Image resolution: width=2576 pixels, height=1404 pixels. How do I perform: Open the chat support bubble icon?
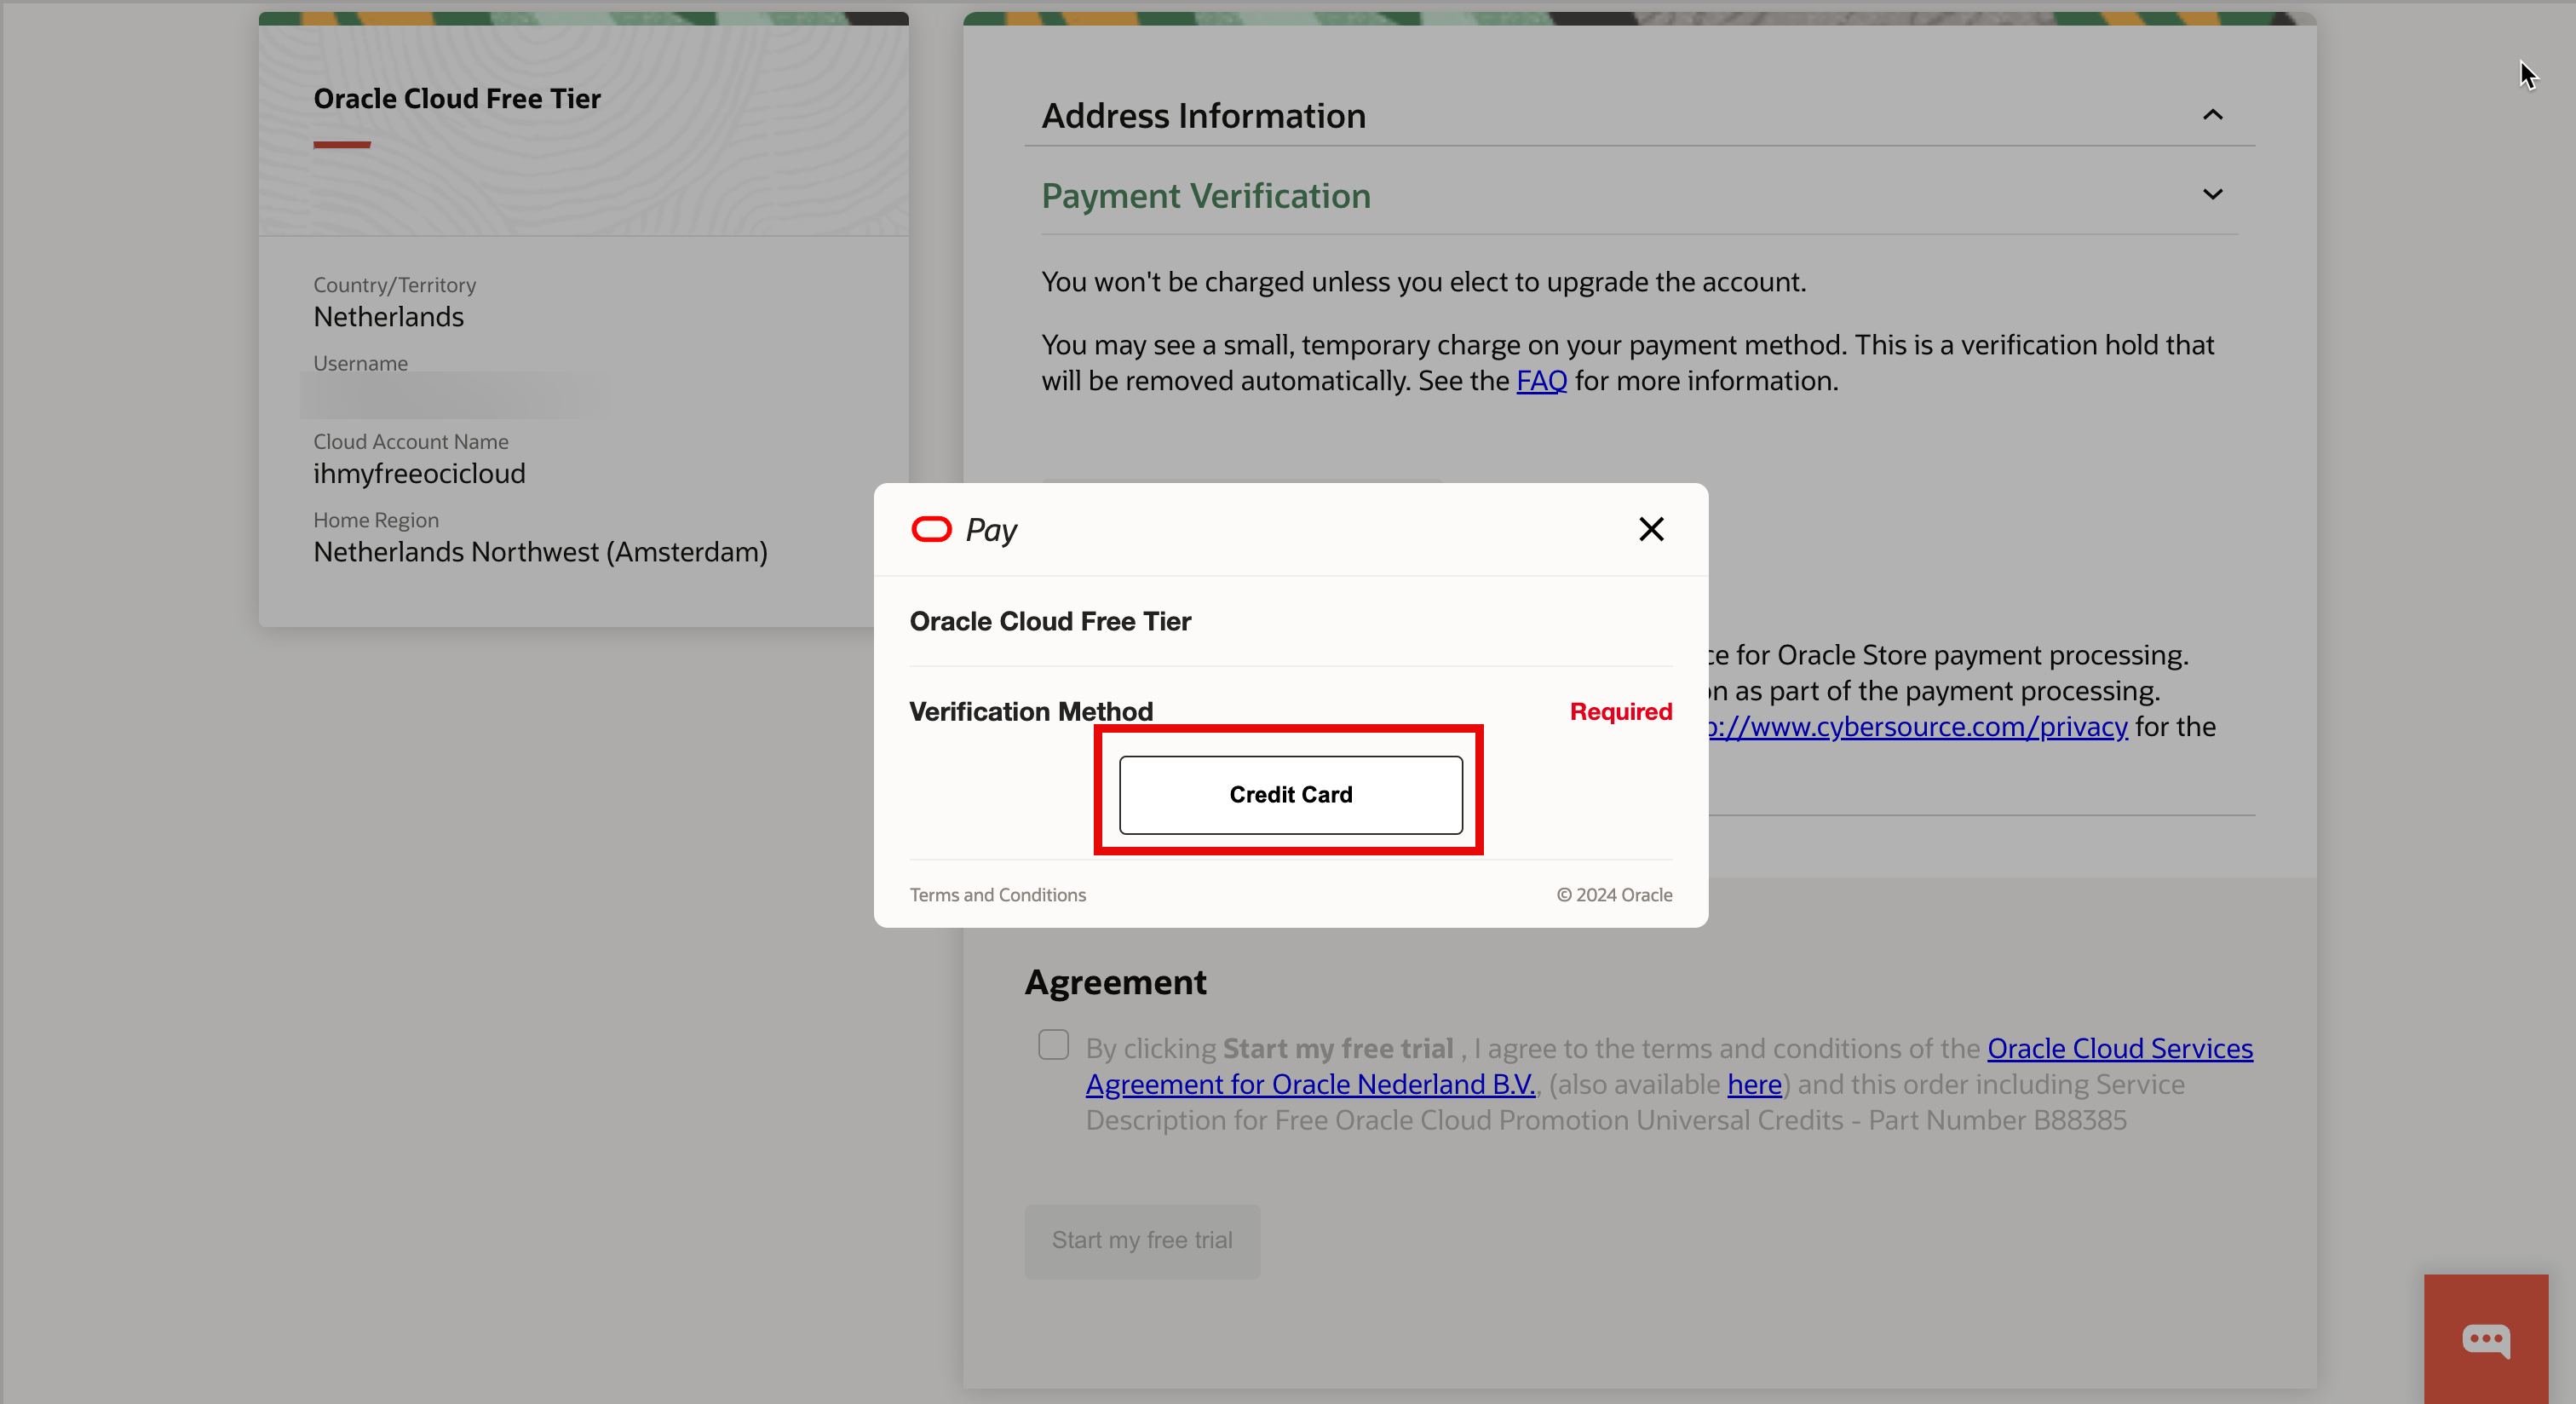2485,1339
